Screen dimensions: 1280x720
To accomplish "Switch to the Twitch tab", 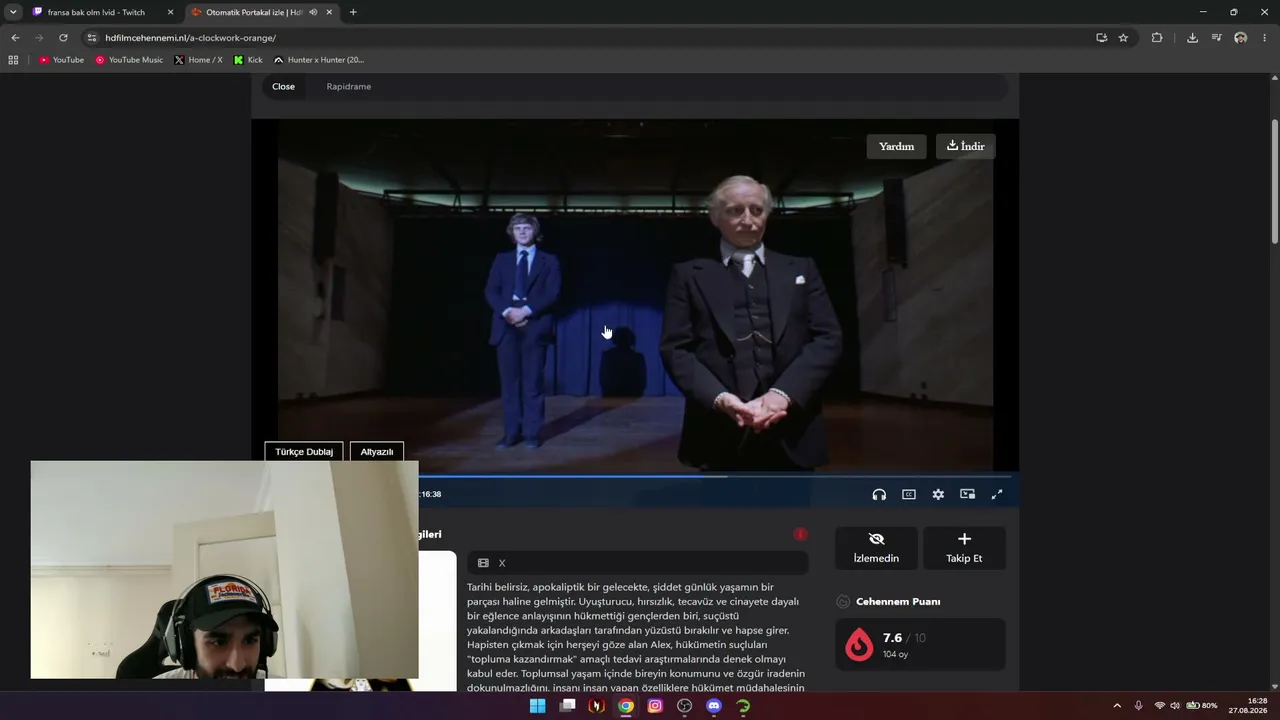I will click(103, 12).
